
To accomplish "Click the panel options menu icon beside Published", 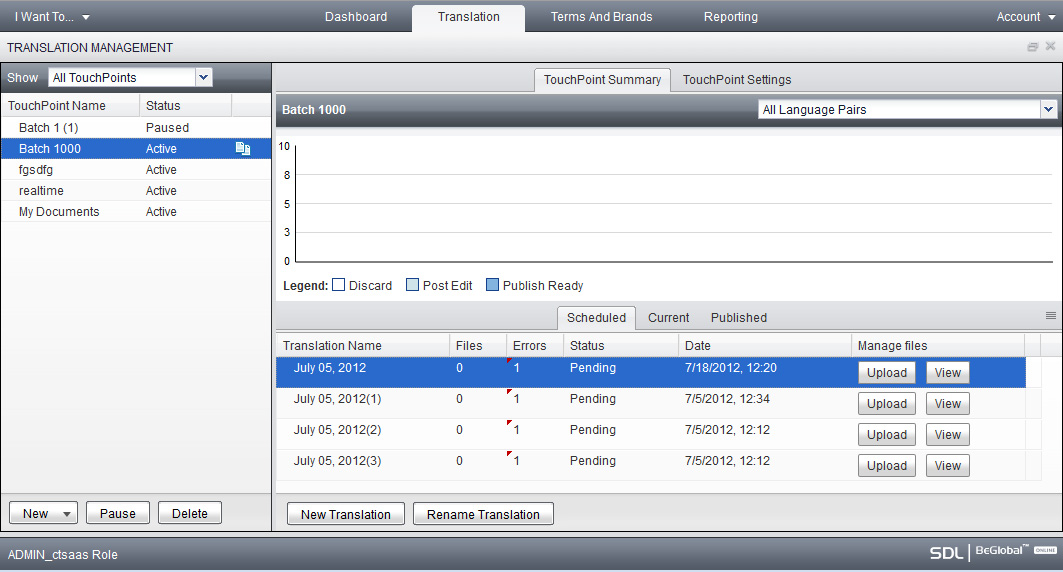I will 1051,315.
